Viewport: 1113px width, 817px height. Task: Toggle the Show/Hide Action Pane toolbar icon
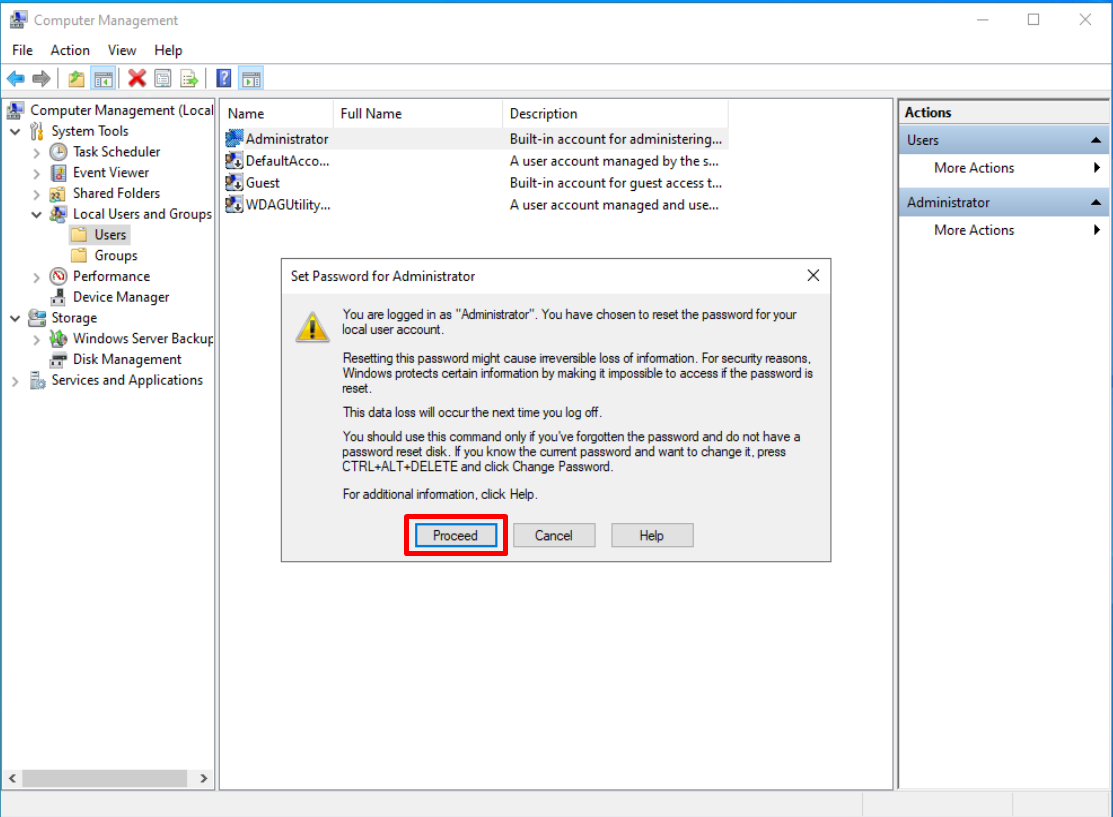(251, 79)
